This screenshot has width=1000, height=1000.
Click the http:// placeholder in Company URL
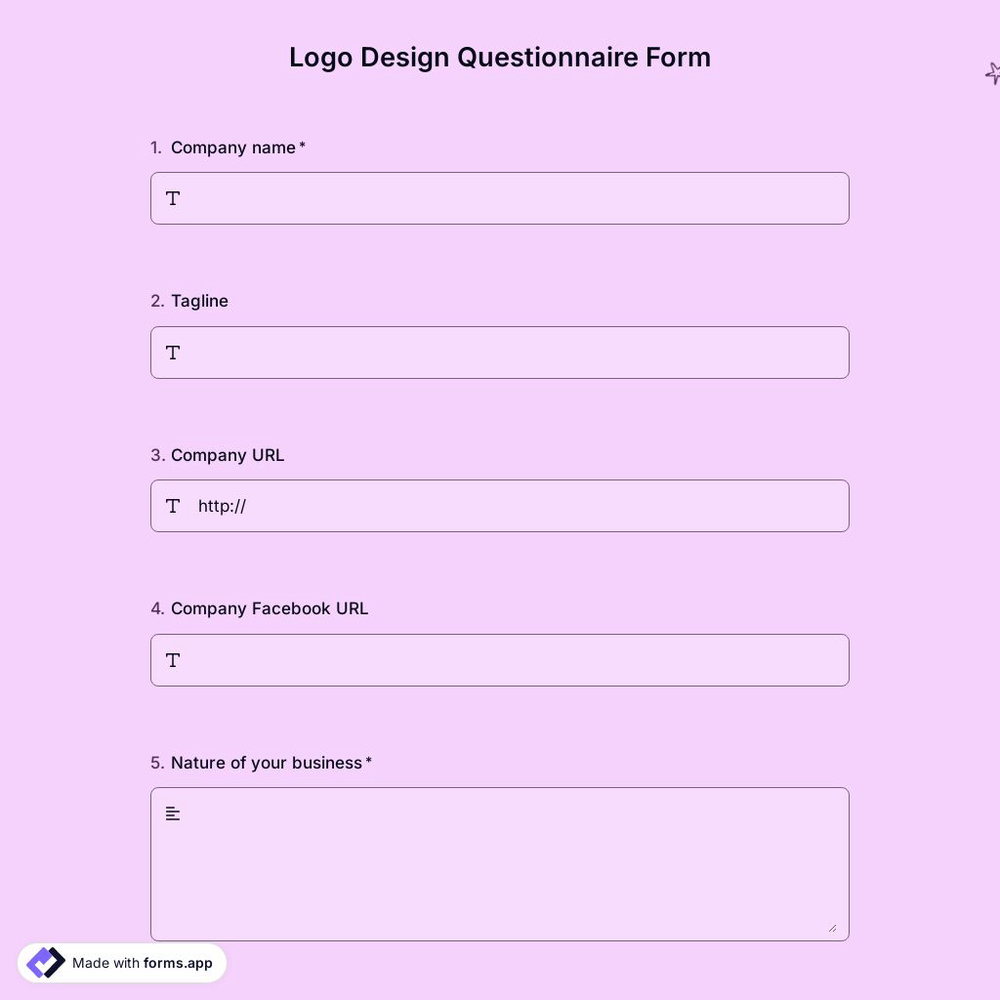(x=221, y=506)
